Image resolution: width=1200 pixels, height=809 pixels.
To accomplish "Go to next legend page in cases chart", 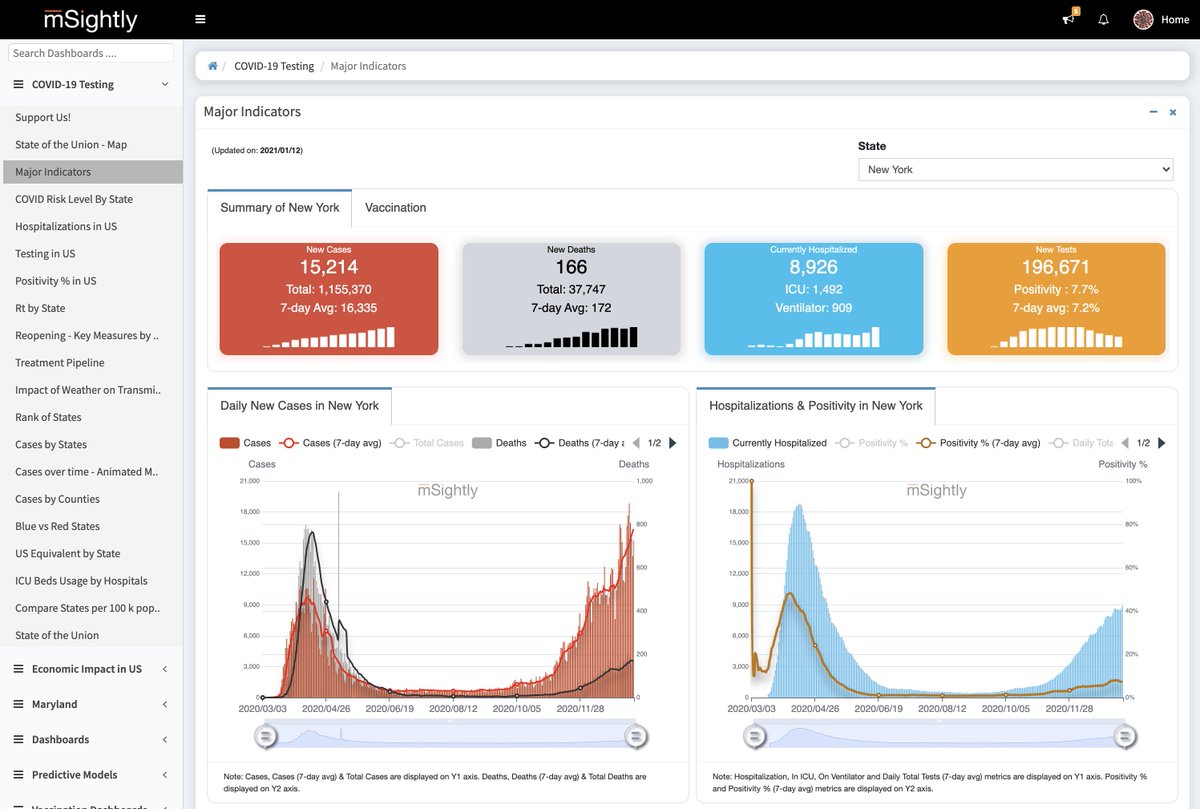I will click(x=672, y=443).
